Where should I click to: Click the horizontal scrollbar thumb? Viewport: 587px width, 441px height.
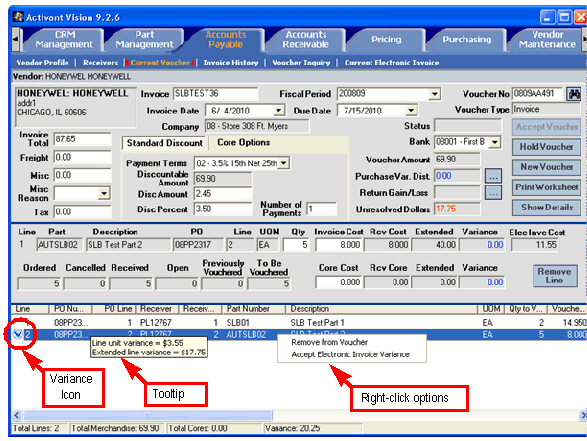pos(147,415)
